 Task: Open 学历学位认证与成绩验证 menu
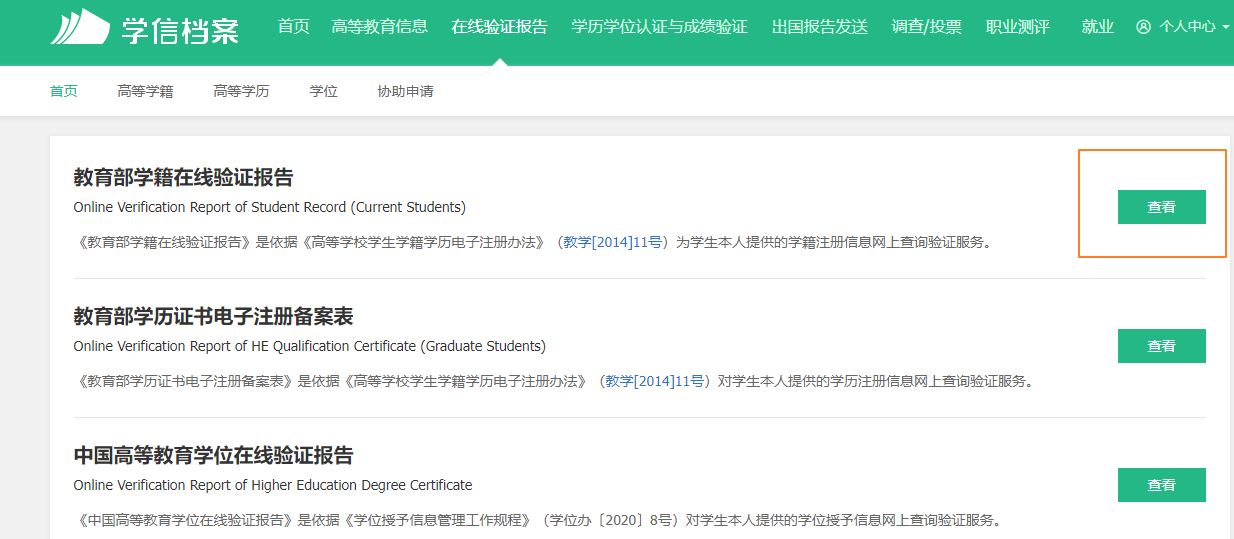tap(660, 27)
